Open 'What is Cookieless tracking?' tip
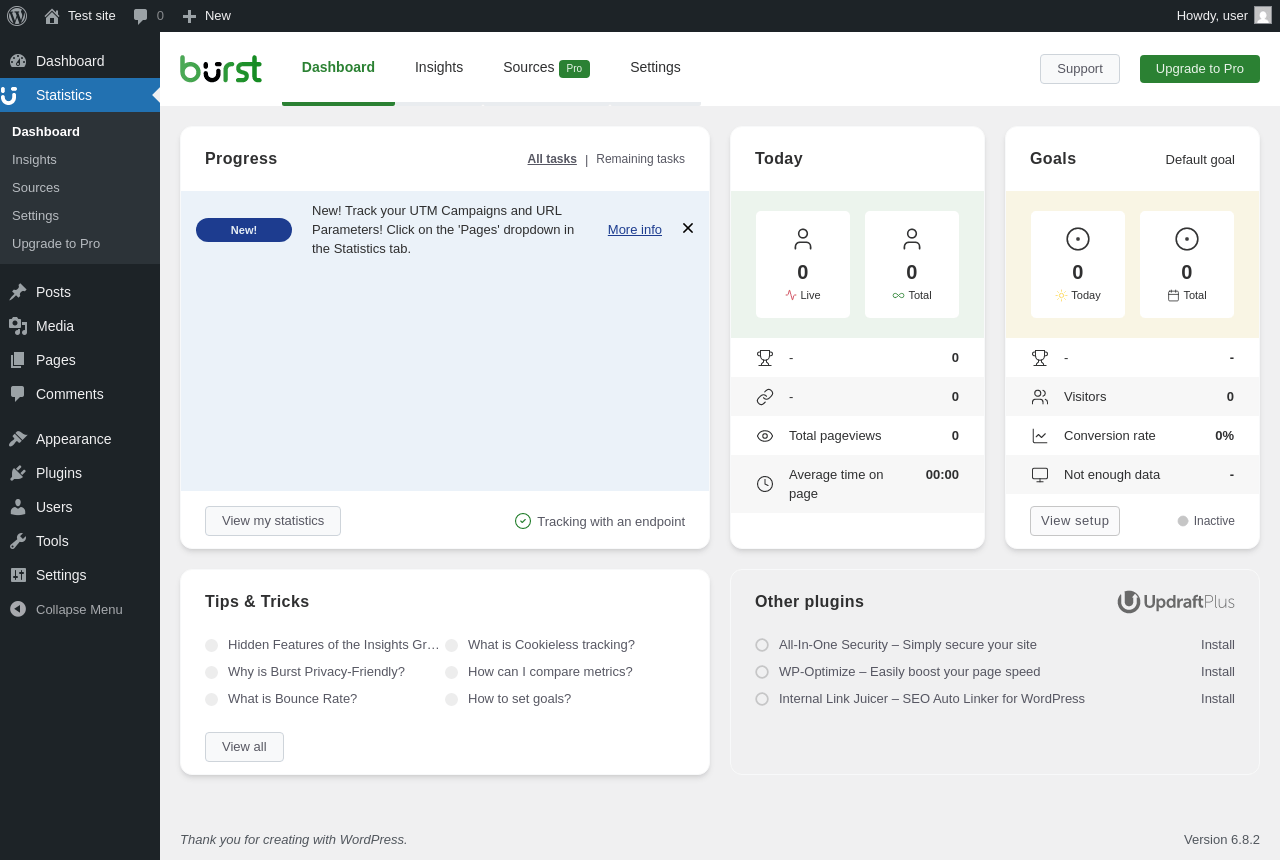Screen dimensions: 1280x860 (x=551, y=645)
